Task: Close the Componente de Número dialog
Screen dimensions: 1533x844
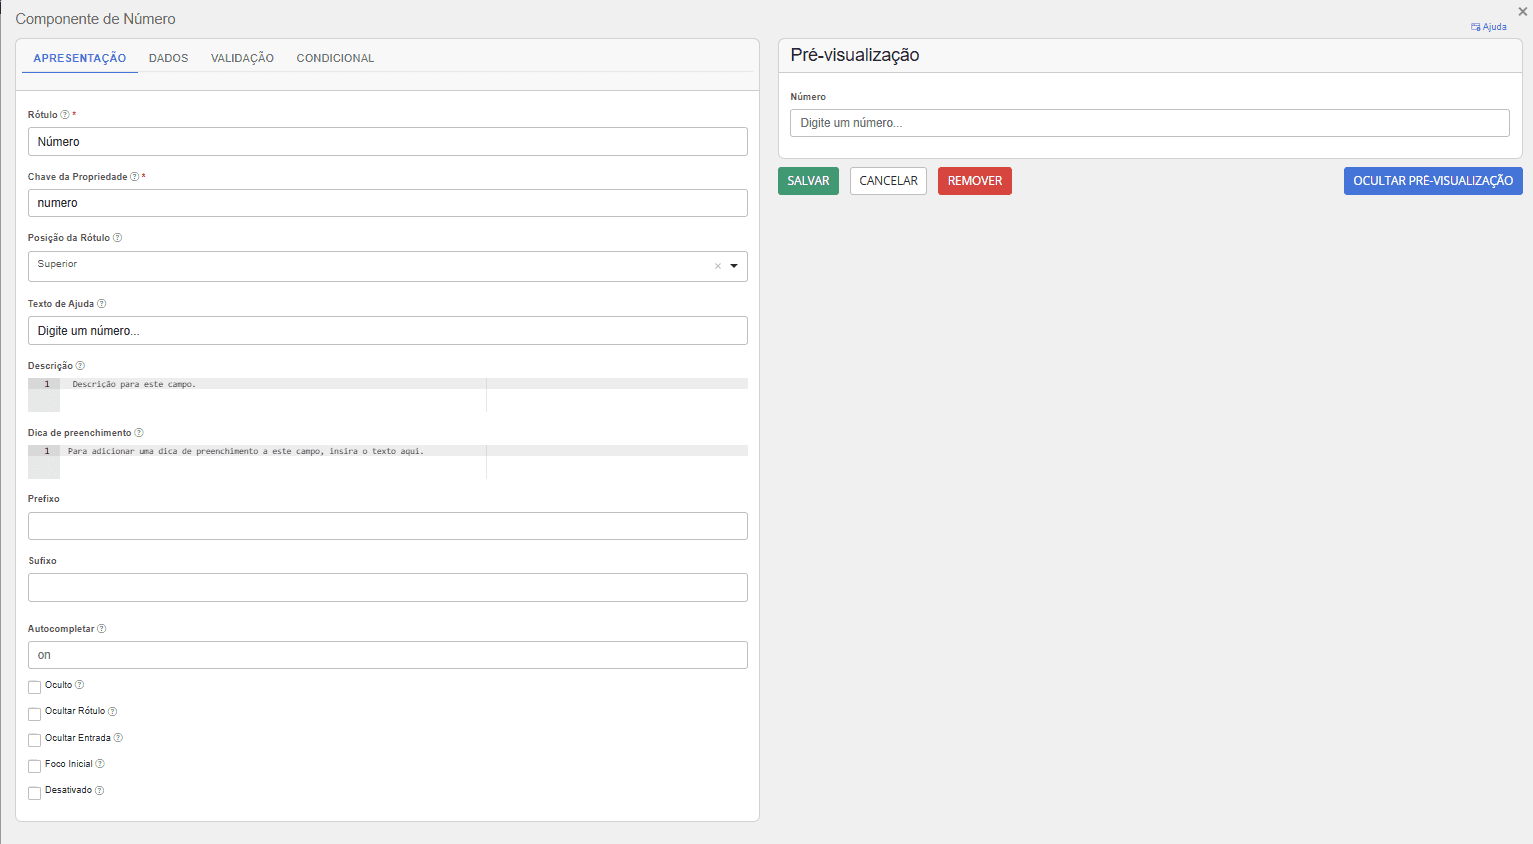Action: point(1522,12)
